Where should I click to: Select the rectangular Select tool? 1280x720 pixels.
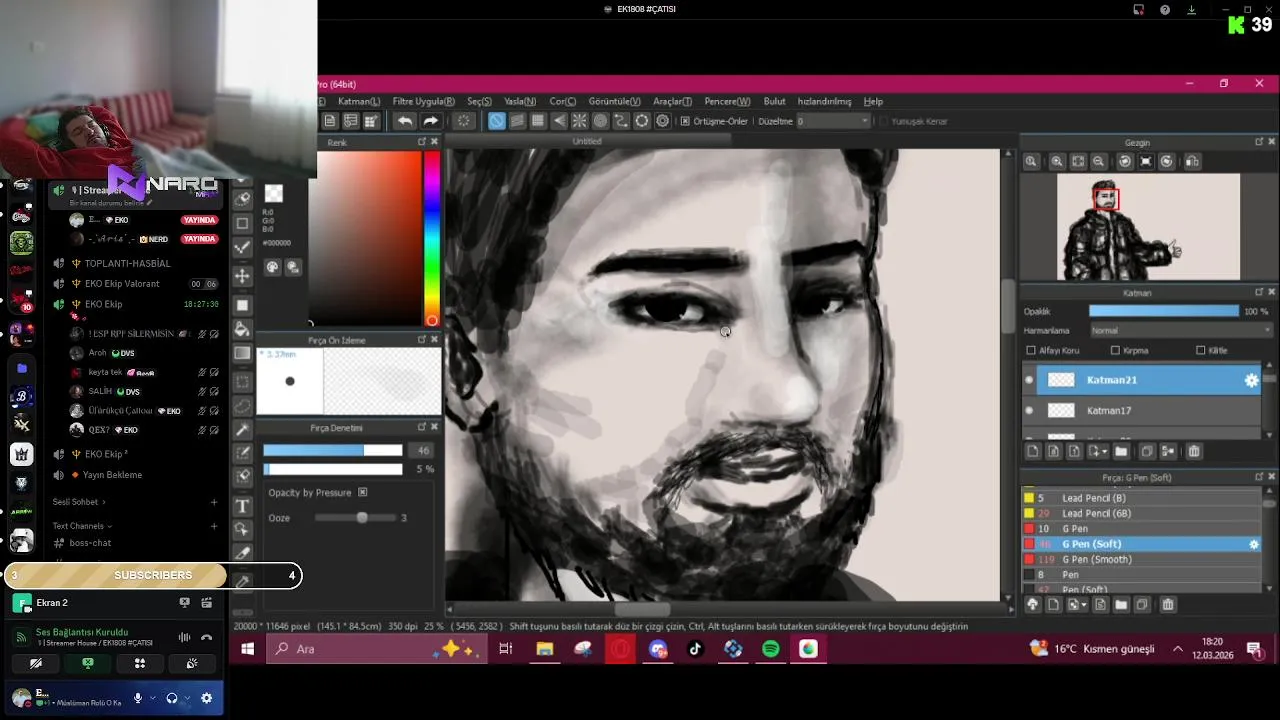242,382
